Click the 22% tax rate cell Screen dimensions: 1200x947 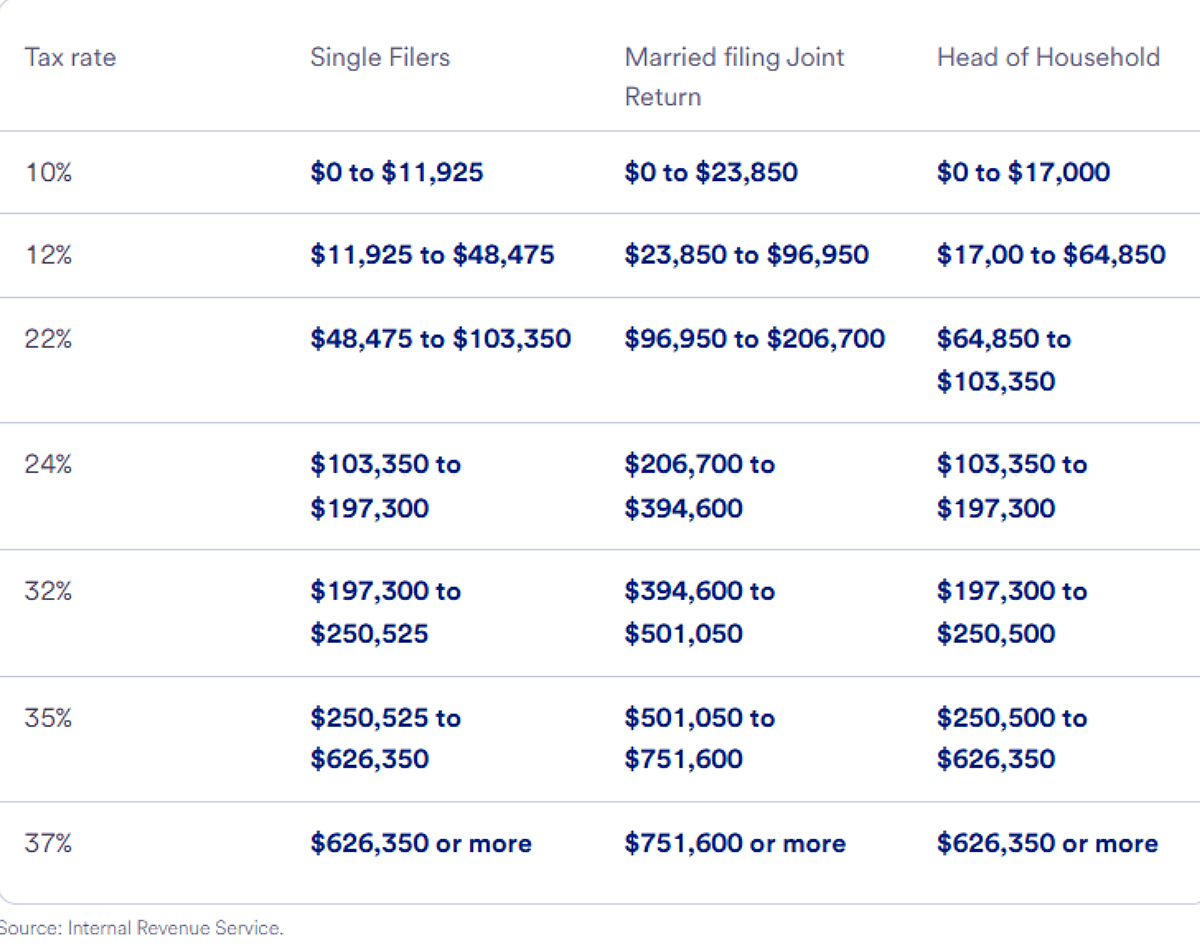coord(48,339)
